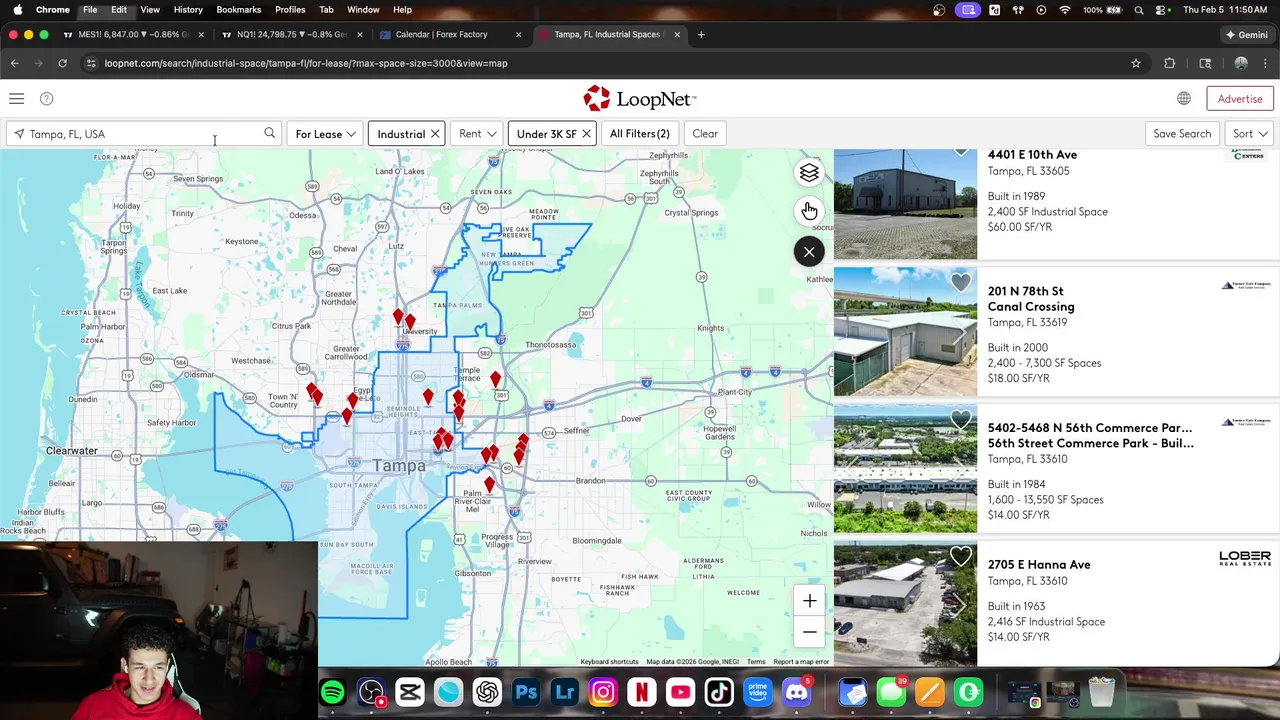
Task: Close the Tampa, FL Industrial Spaces tab
Action: click(x=677, y=34)
